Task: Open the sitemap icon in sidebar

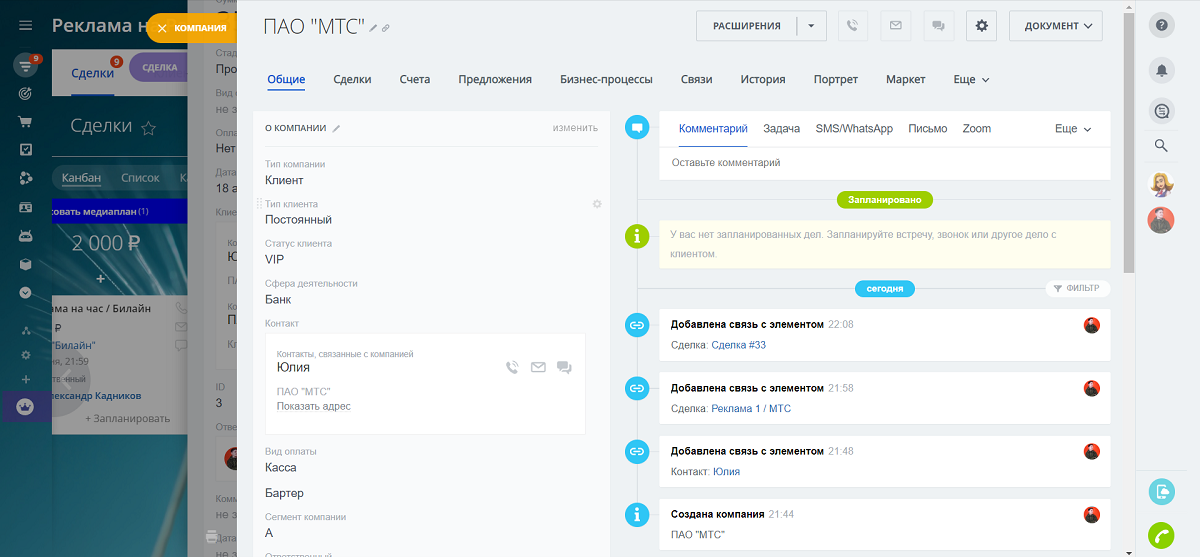Action: [x=26, y=331]
